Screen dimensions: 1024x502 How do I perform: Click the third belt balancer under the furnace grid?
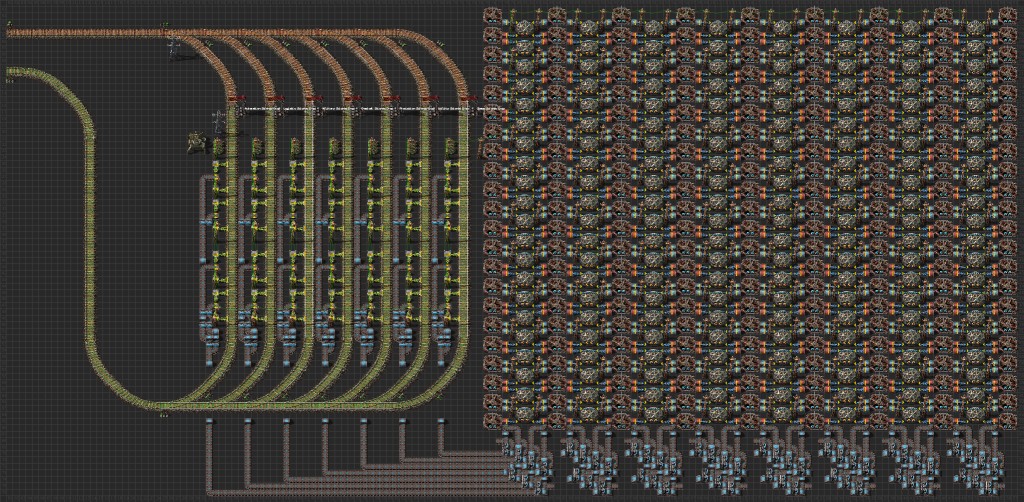click(x=654, y=462)
